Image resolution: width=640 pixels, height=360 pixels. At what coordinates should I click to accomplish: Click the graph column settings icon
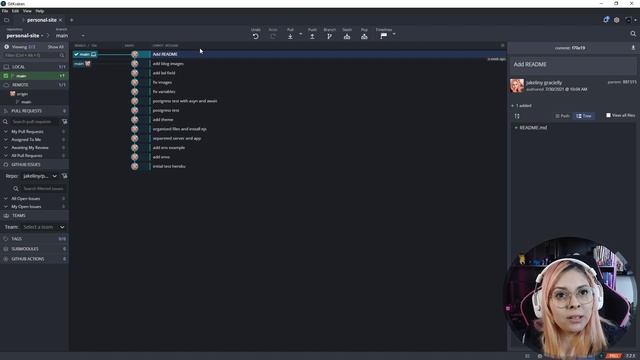(502, 45)
